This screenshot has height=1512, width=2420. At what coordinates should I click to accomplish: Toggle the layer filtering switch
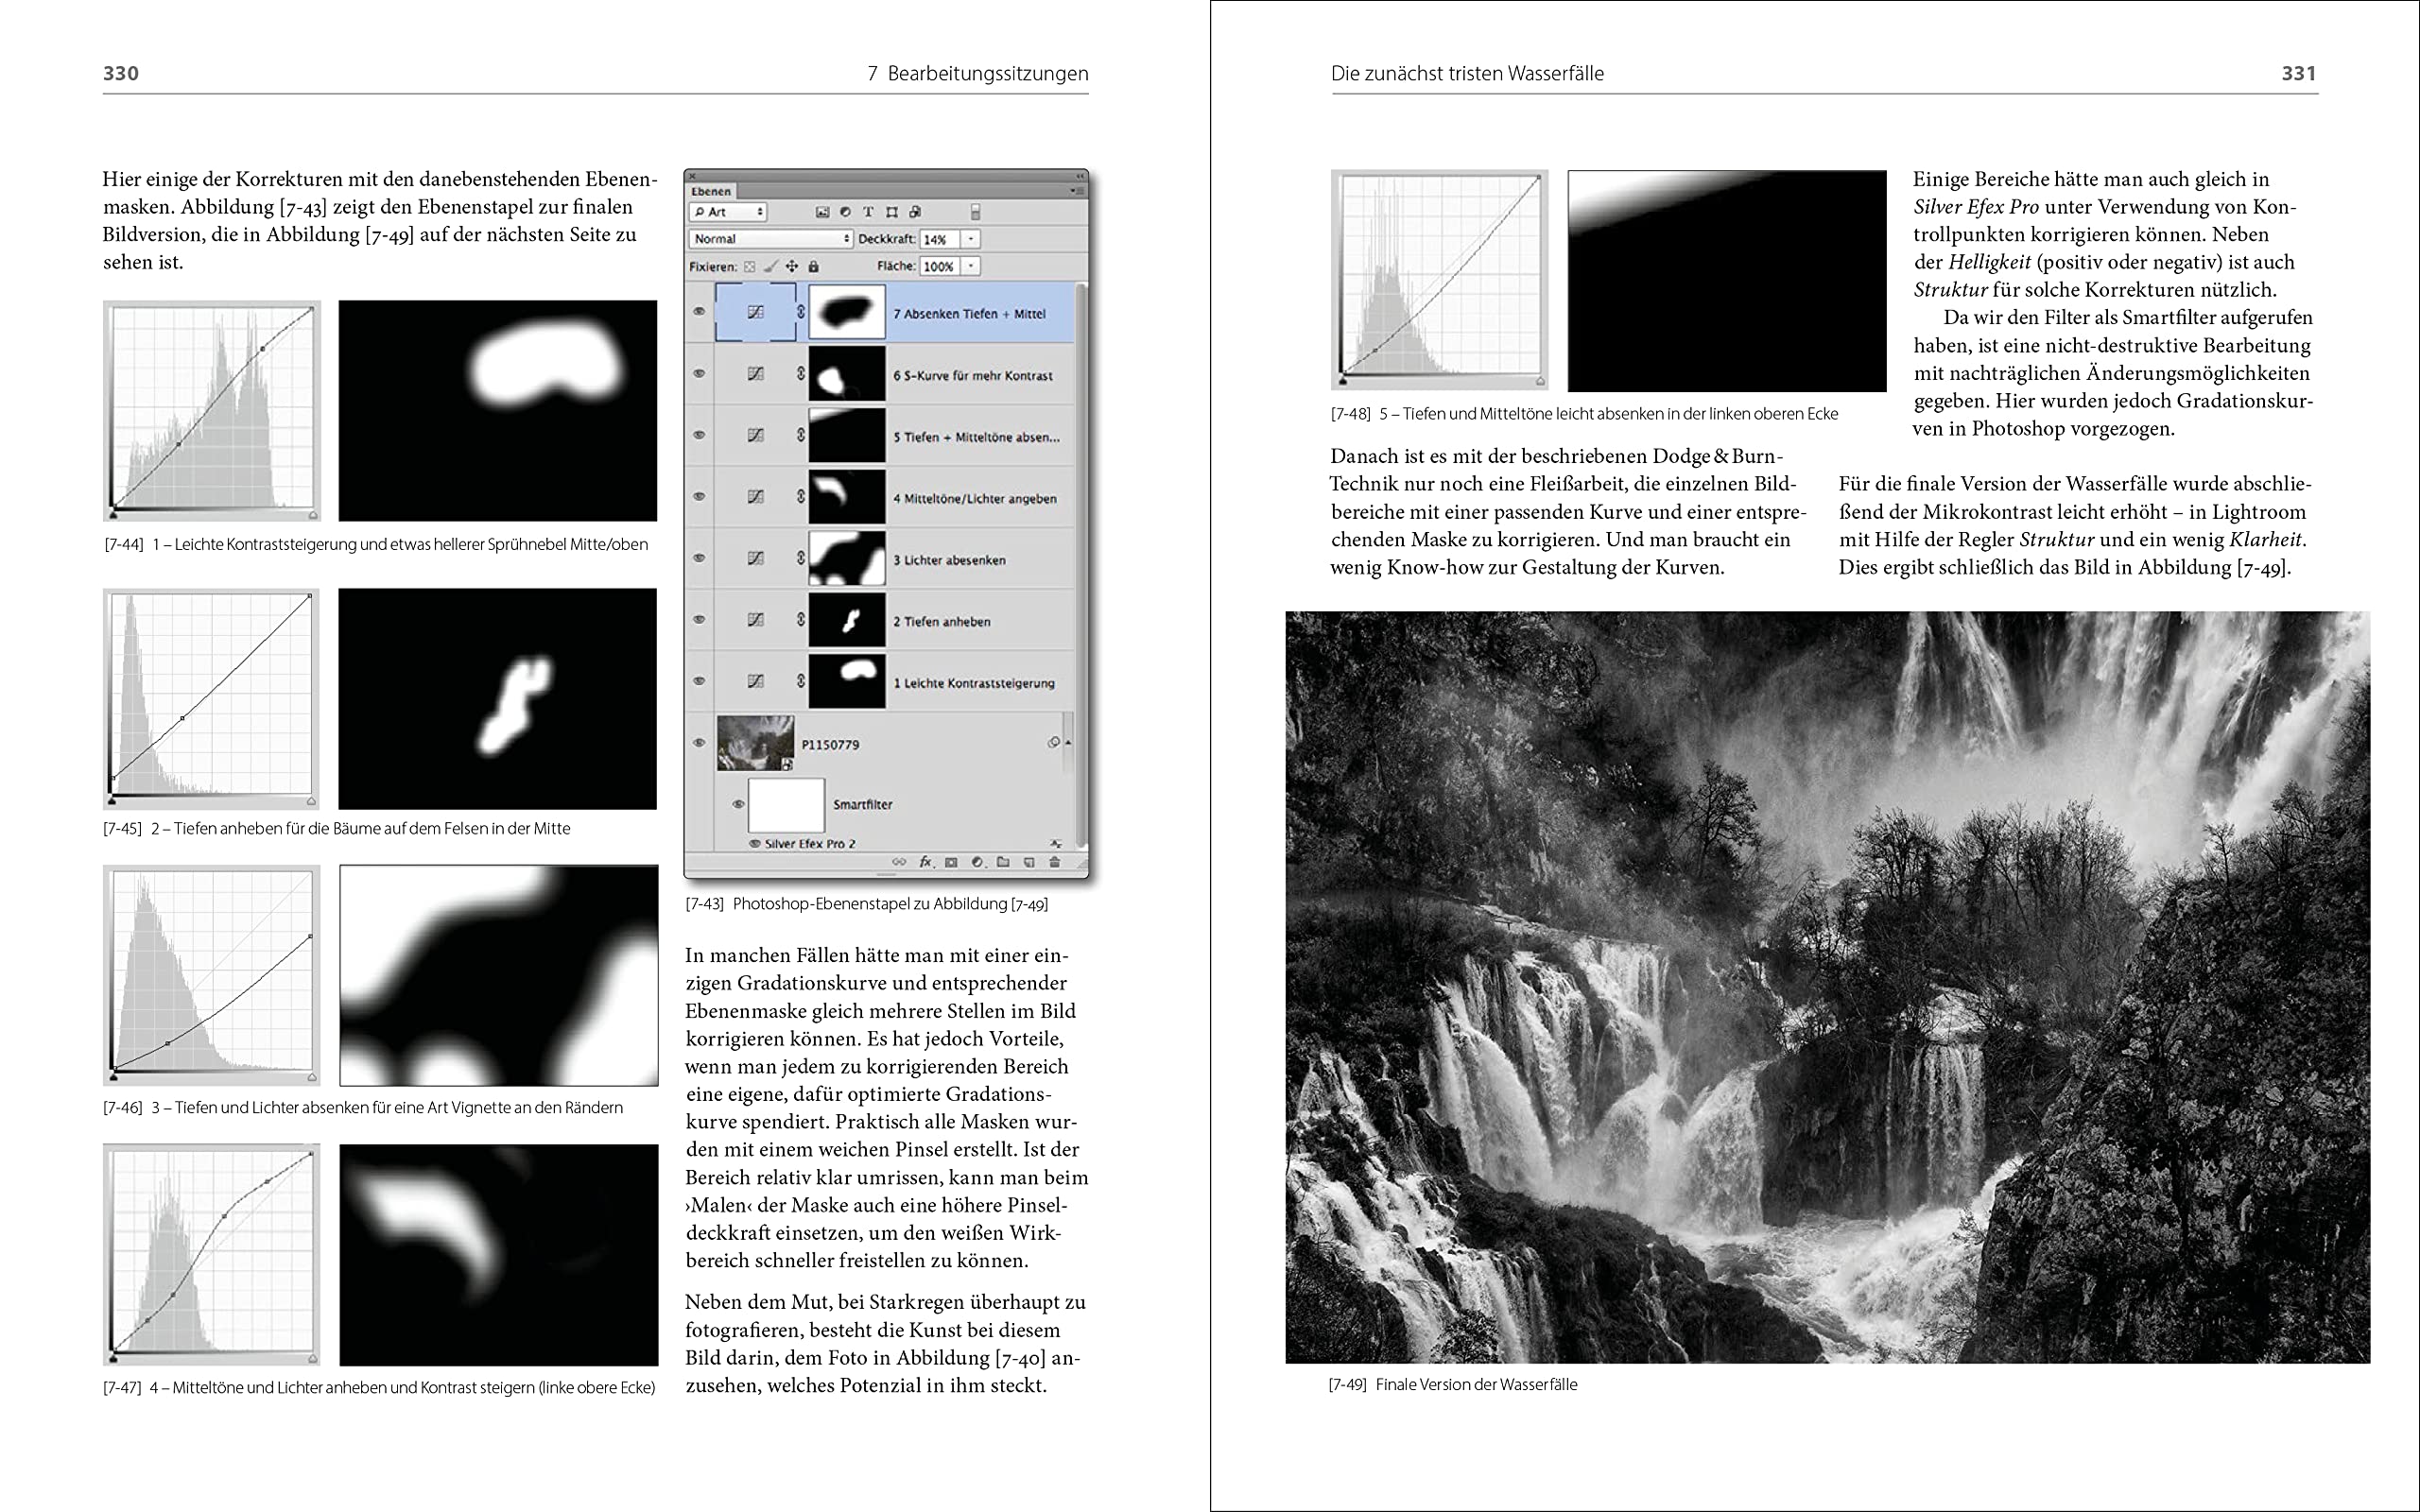pyautogui.click(x=975, y=212)
